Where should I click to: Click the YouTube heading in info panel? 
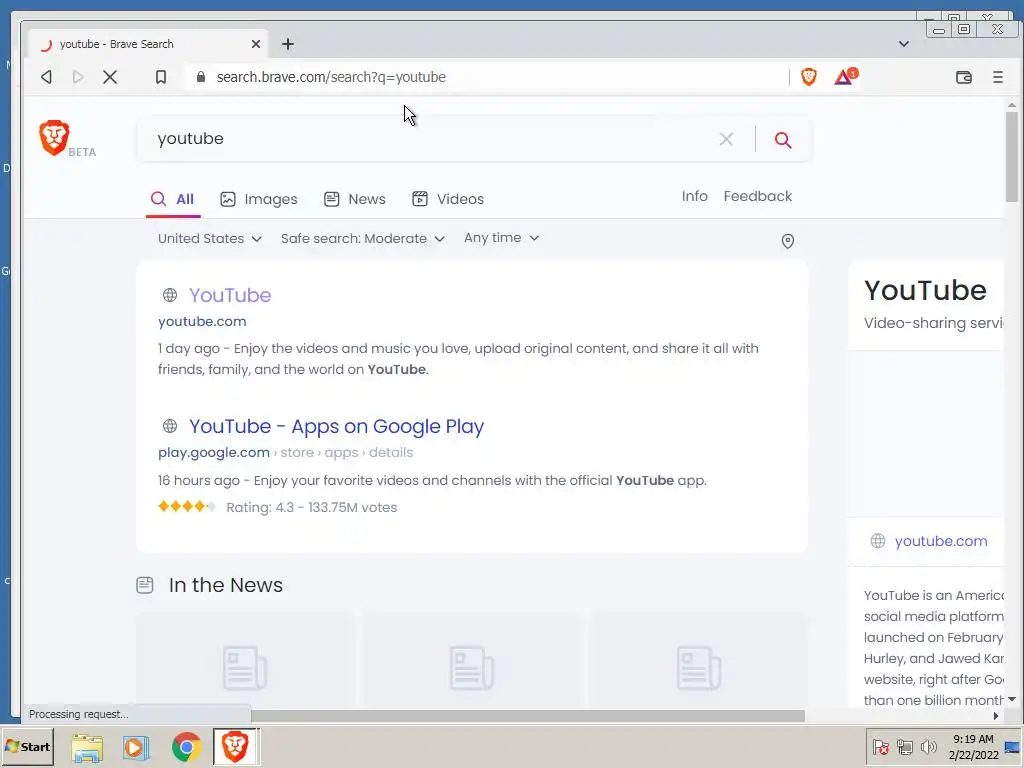click(x=925, y=291)
